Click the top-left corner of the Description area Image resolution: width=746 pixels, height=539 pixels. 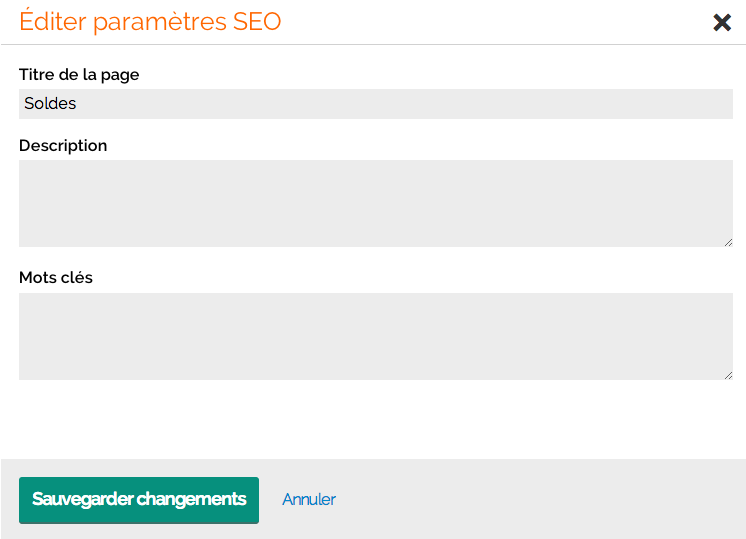[26, 167]
